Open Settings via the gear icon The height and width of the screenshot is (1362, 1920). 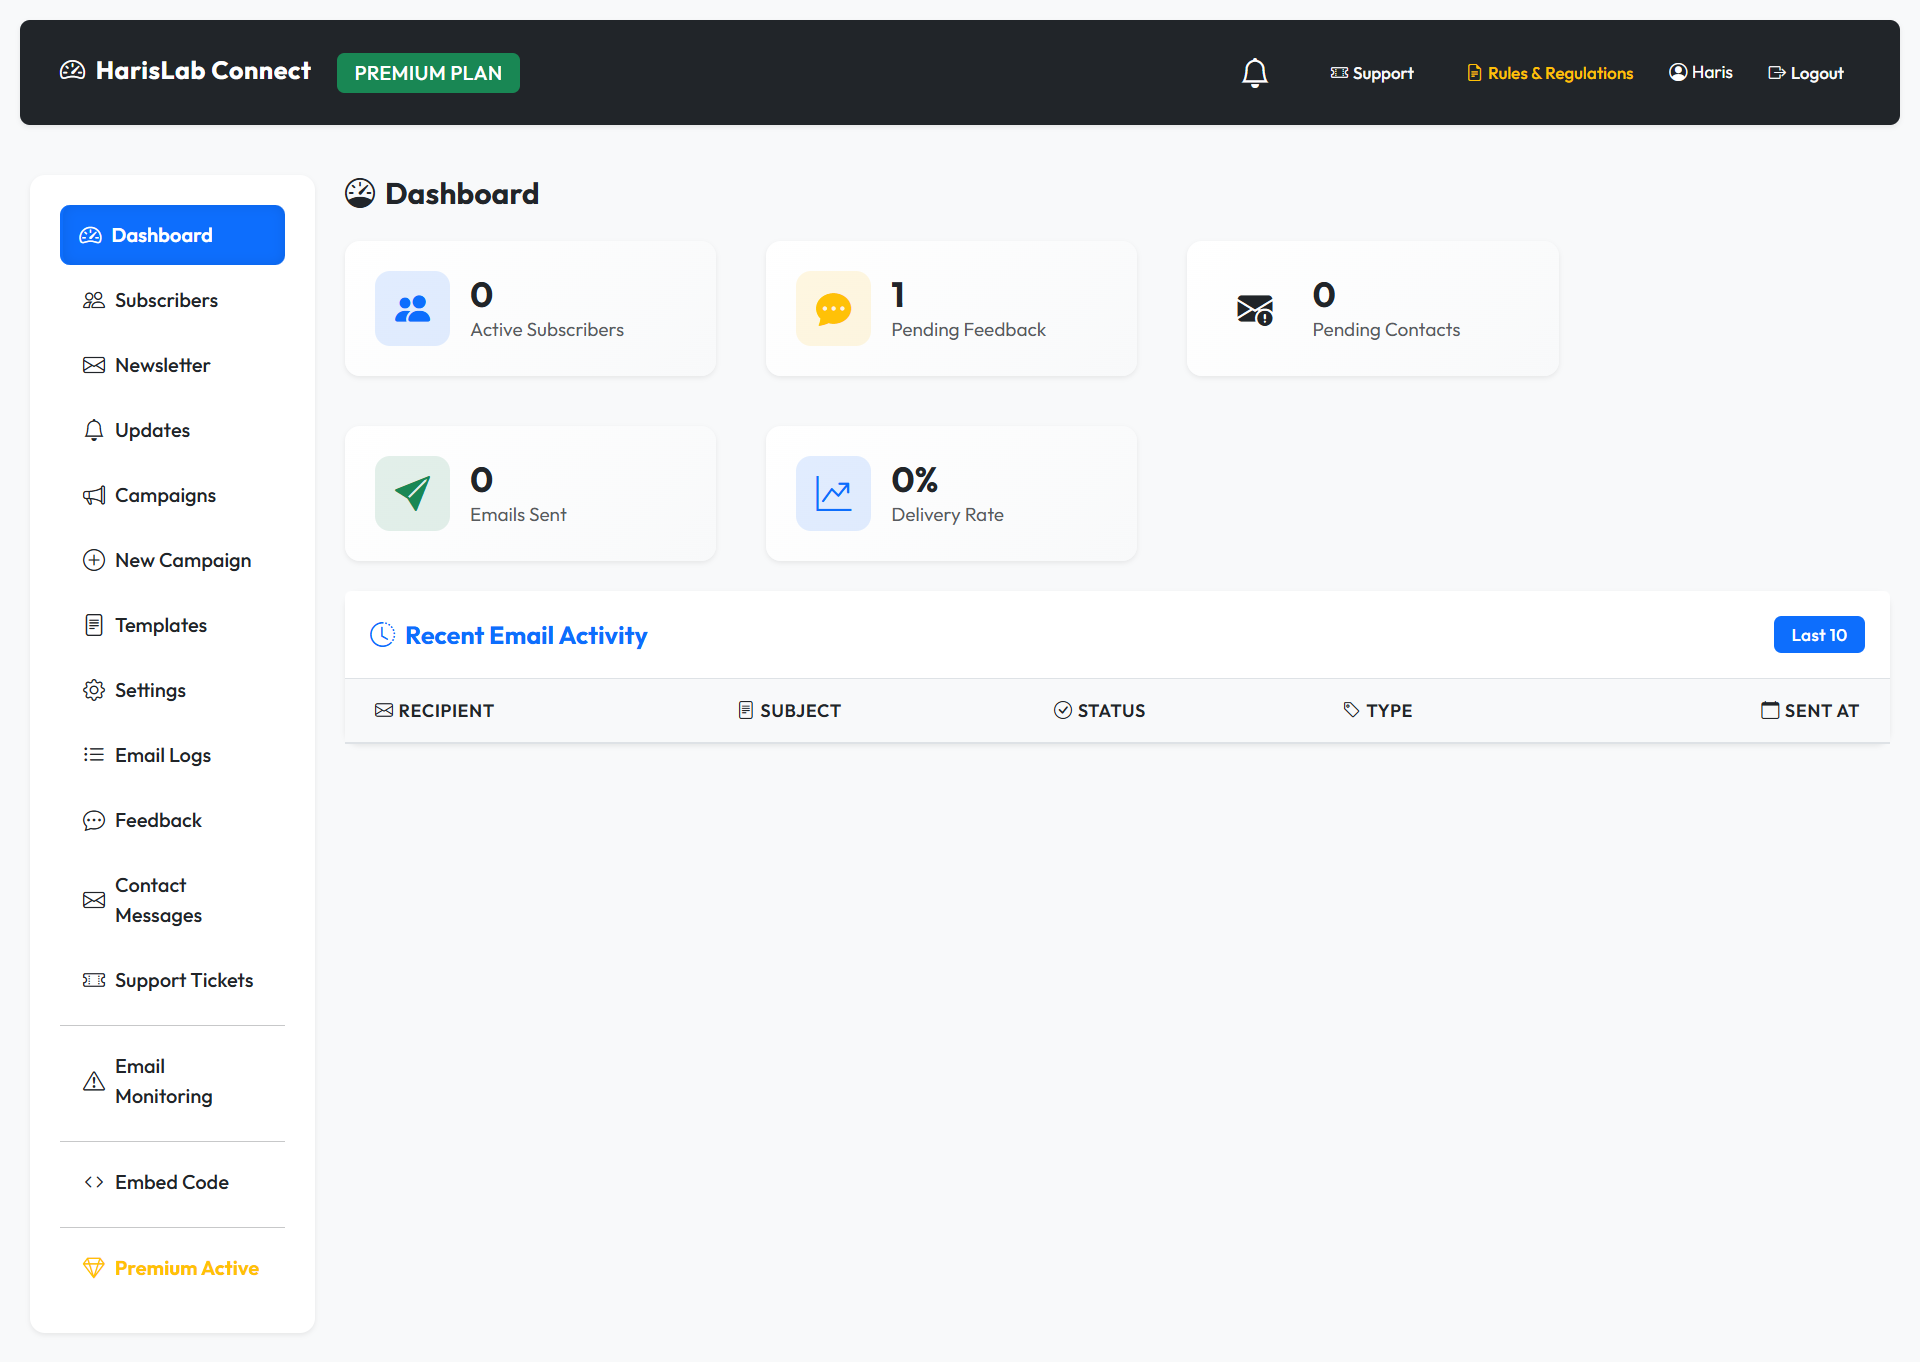[x=93, y=690]
